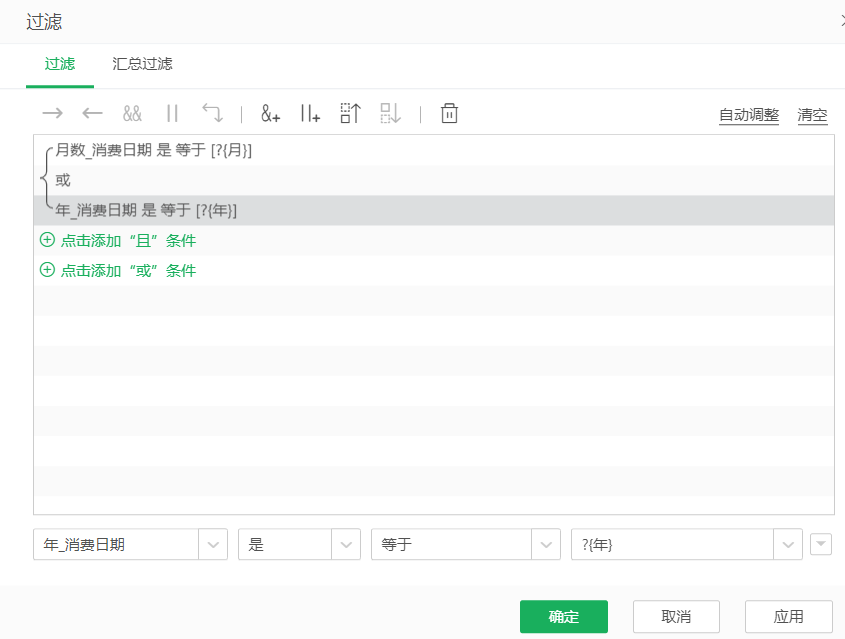Click the 是 combo box field
Image resolution: width=845 pixels, height=639 pixels.
[x=299, y=545]
